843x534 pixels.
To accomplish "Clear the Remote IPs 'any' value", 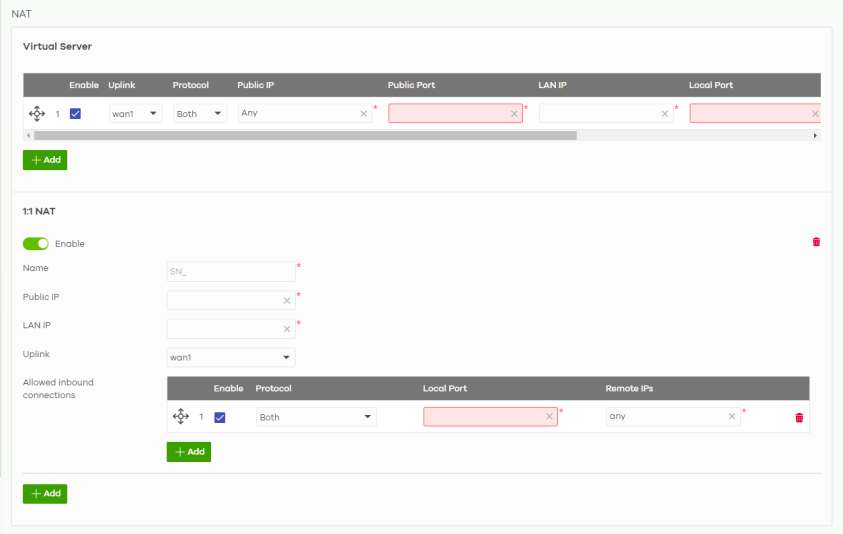I will [x=732, y=417].
